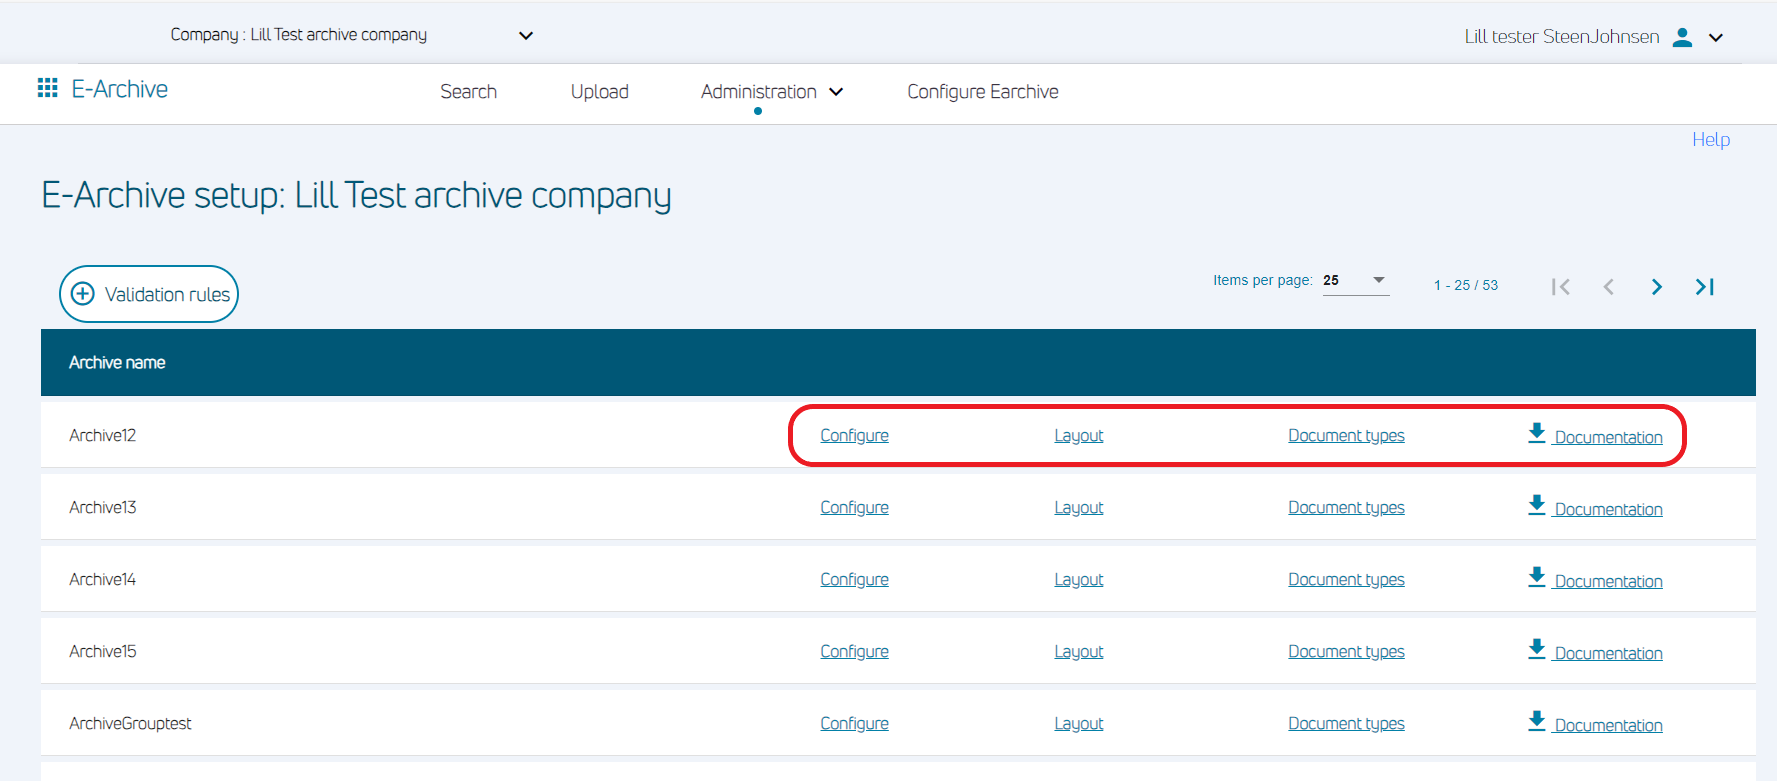Viewport: 1777px width, 781px height.
Task: Click the user profile avatar icon
Action: click(1683, 37)
